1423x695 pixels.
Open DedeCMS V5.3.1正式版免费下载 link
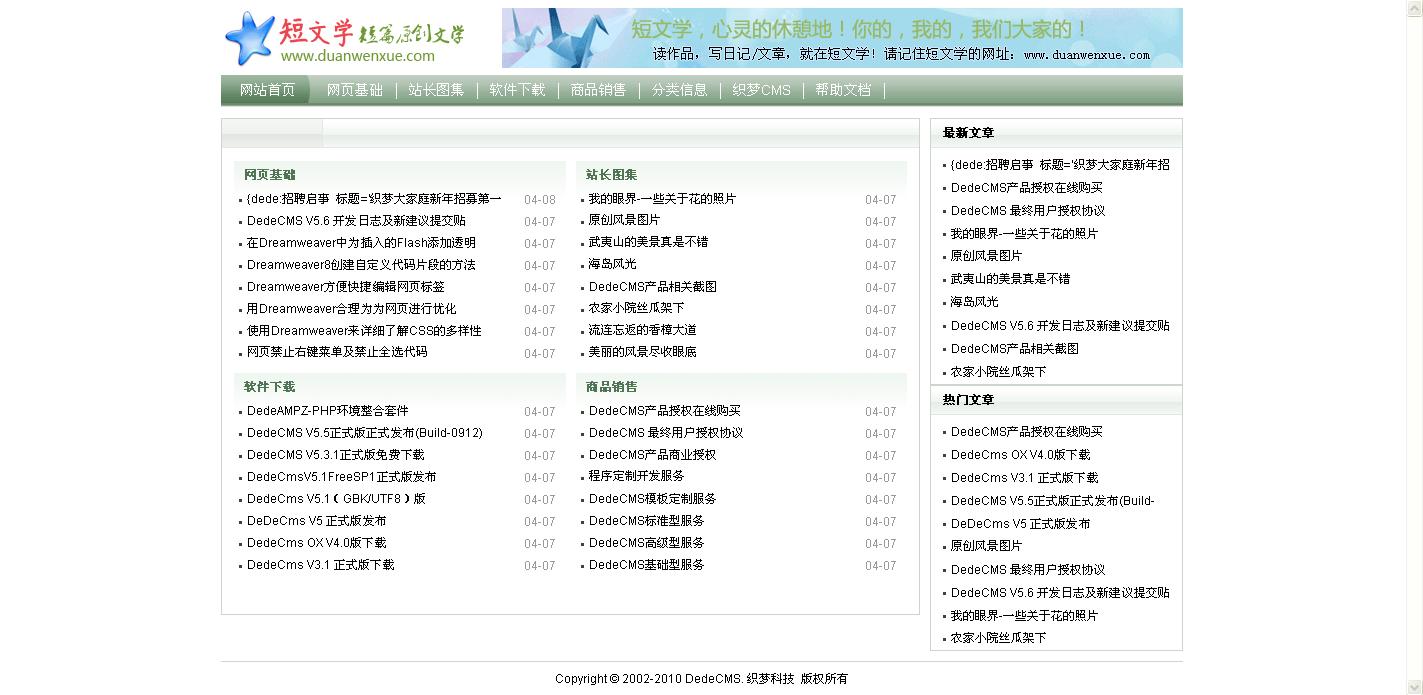(x=336, y=455)
